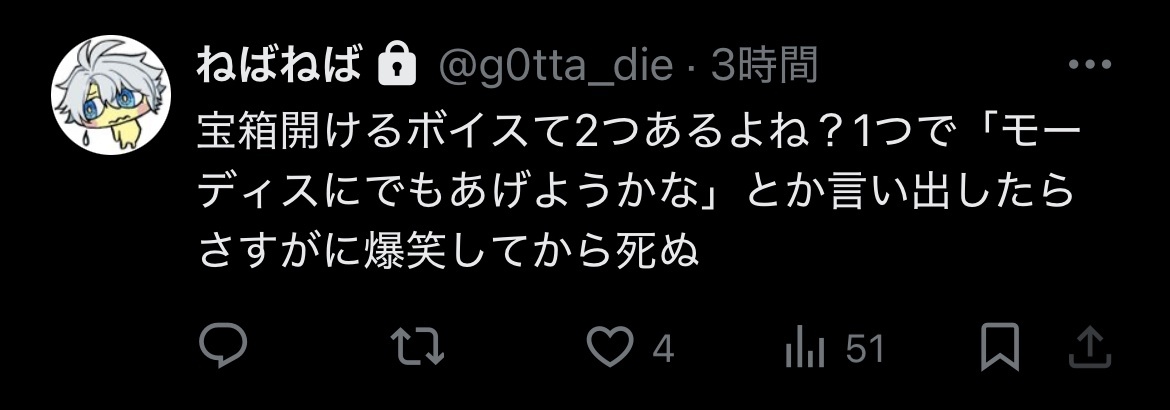Save tweet with the bookmark icon
The image size is (1170, 410).
pos(999,347)
